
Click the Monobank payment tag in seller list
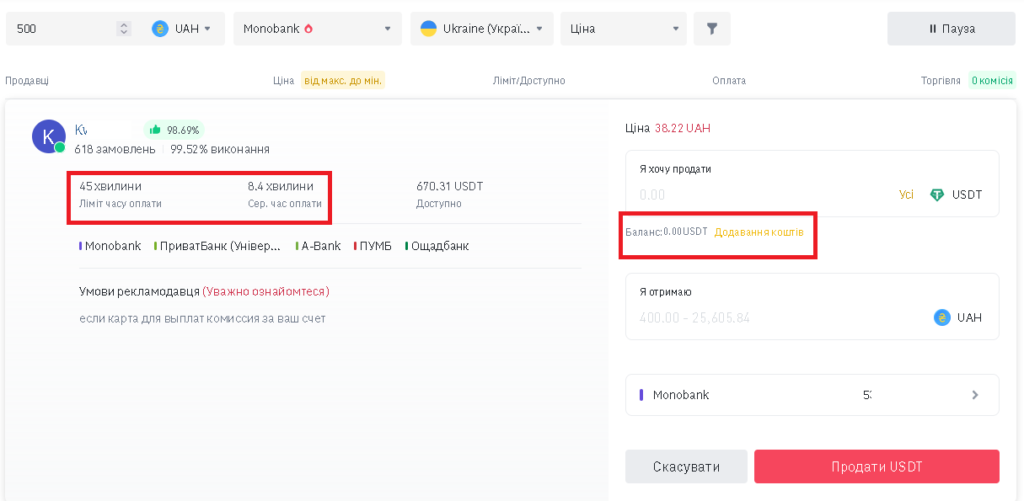tap(110, 246)
